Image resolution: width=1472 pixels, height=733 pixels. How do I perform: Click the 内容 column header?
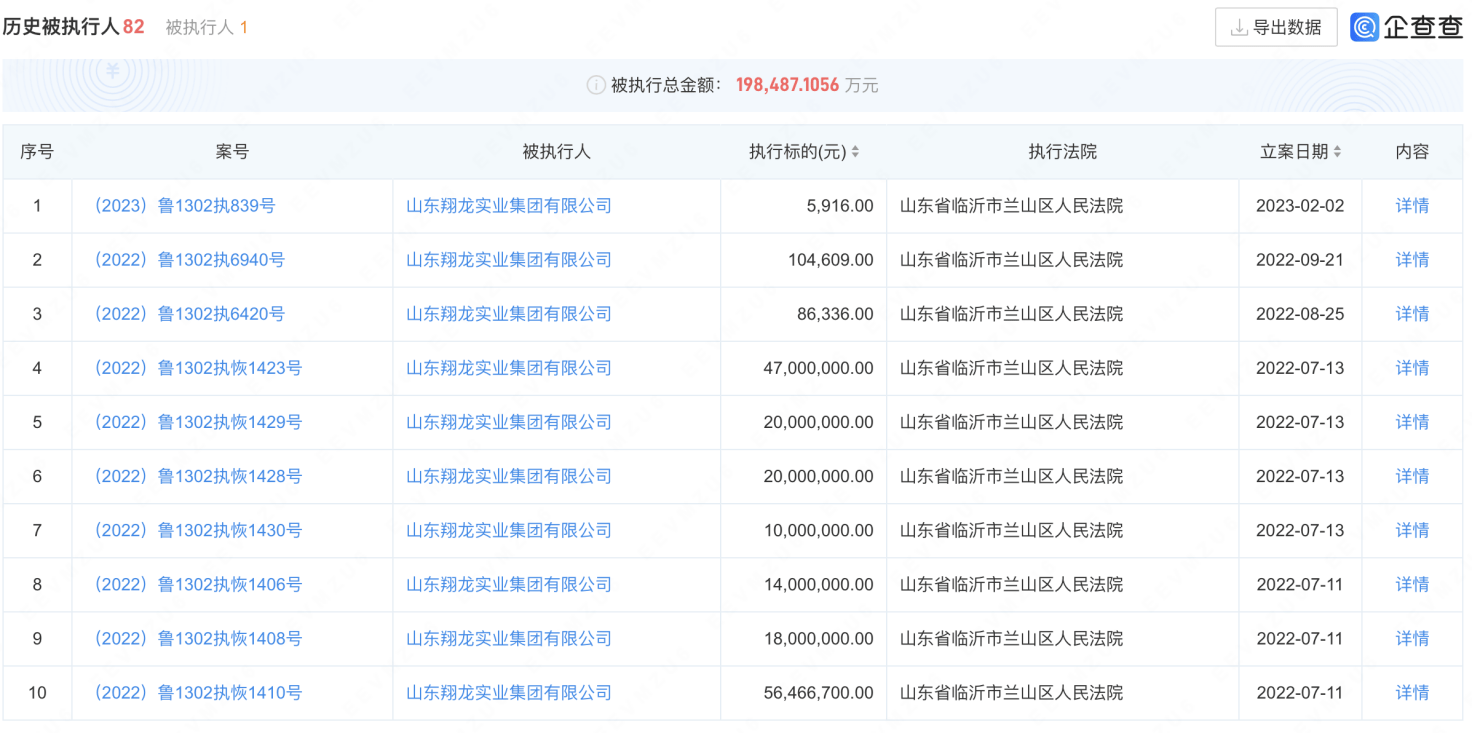pos(1412,152)
